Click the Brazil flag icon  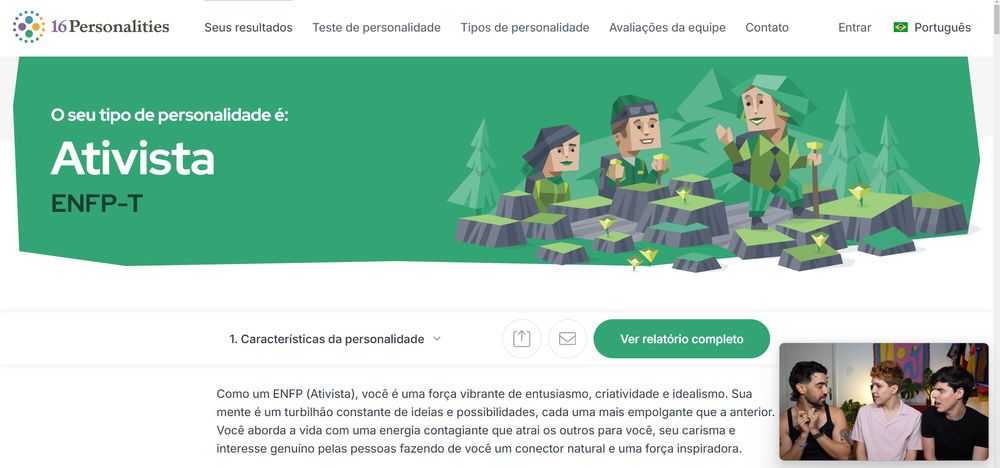coord(901,27)
